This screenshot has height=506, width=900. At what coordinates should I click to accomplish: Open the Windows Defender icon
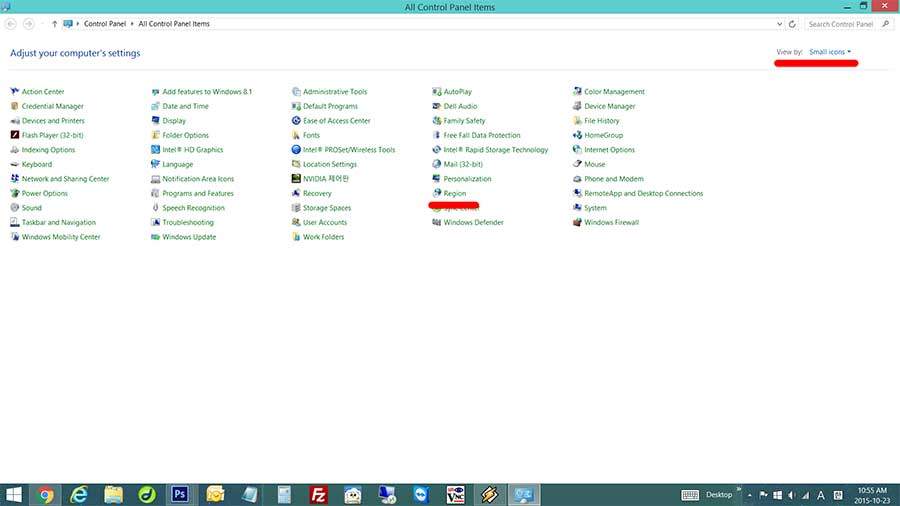(436, 222)
